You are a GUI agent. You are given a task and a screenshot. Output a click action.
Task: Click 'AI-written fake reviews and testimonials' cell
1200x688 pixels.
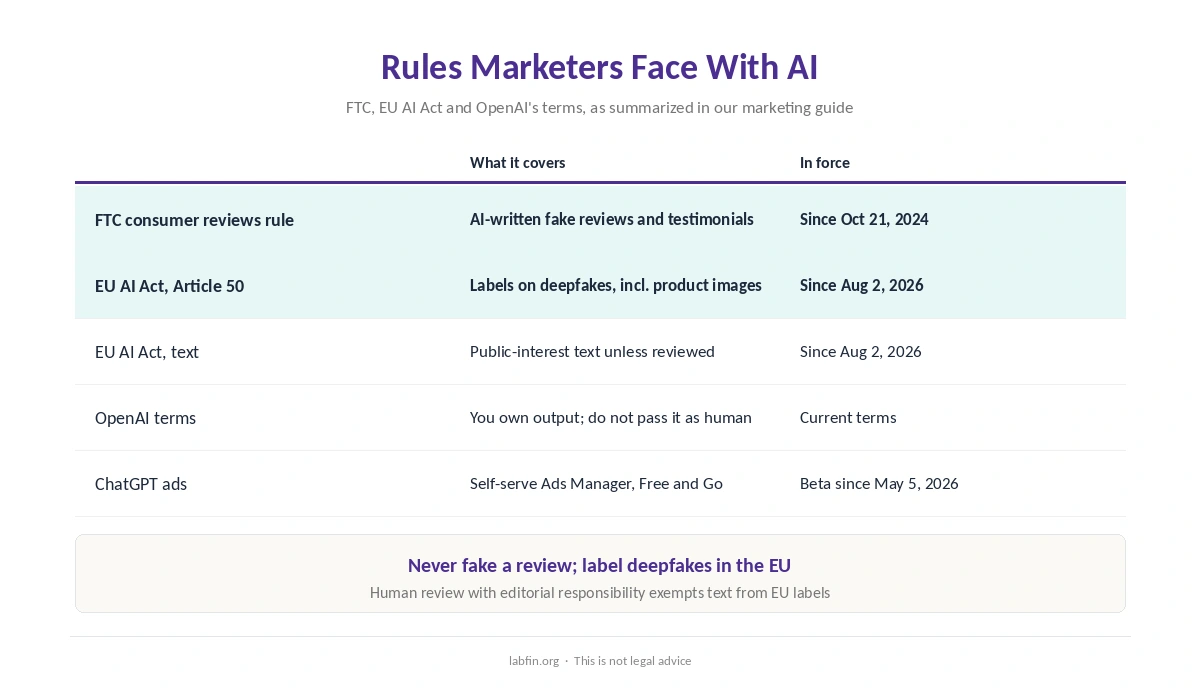coord(612,219)
